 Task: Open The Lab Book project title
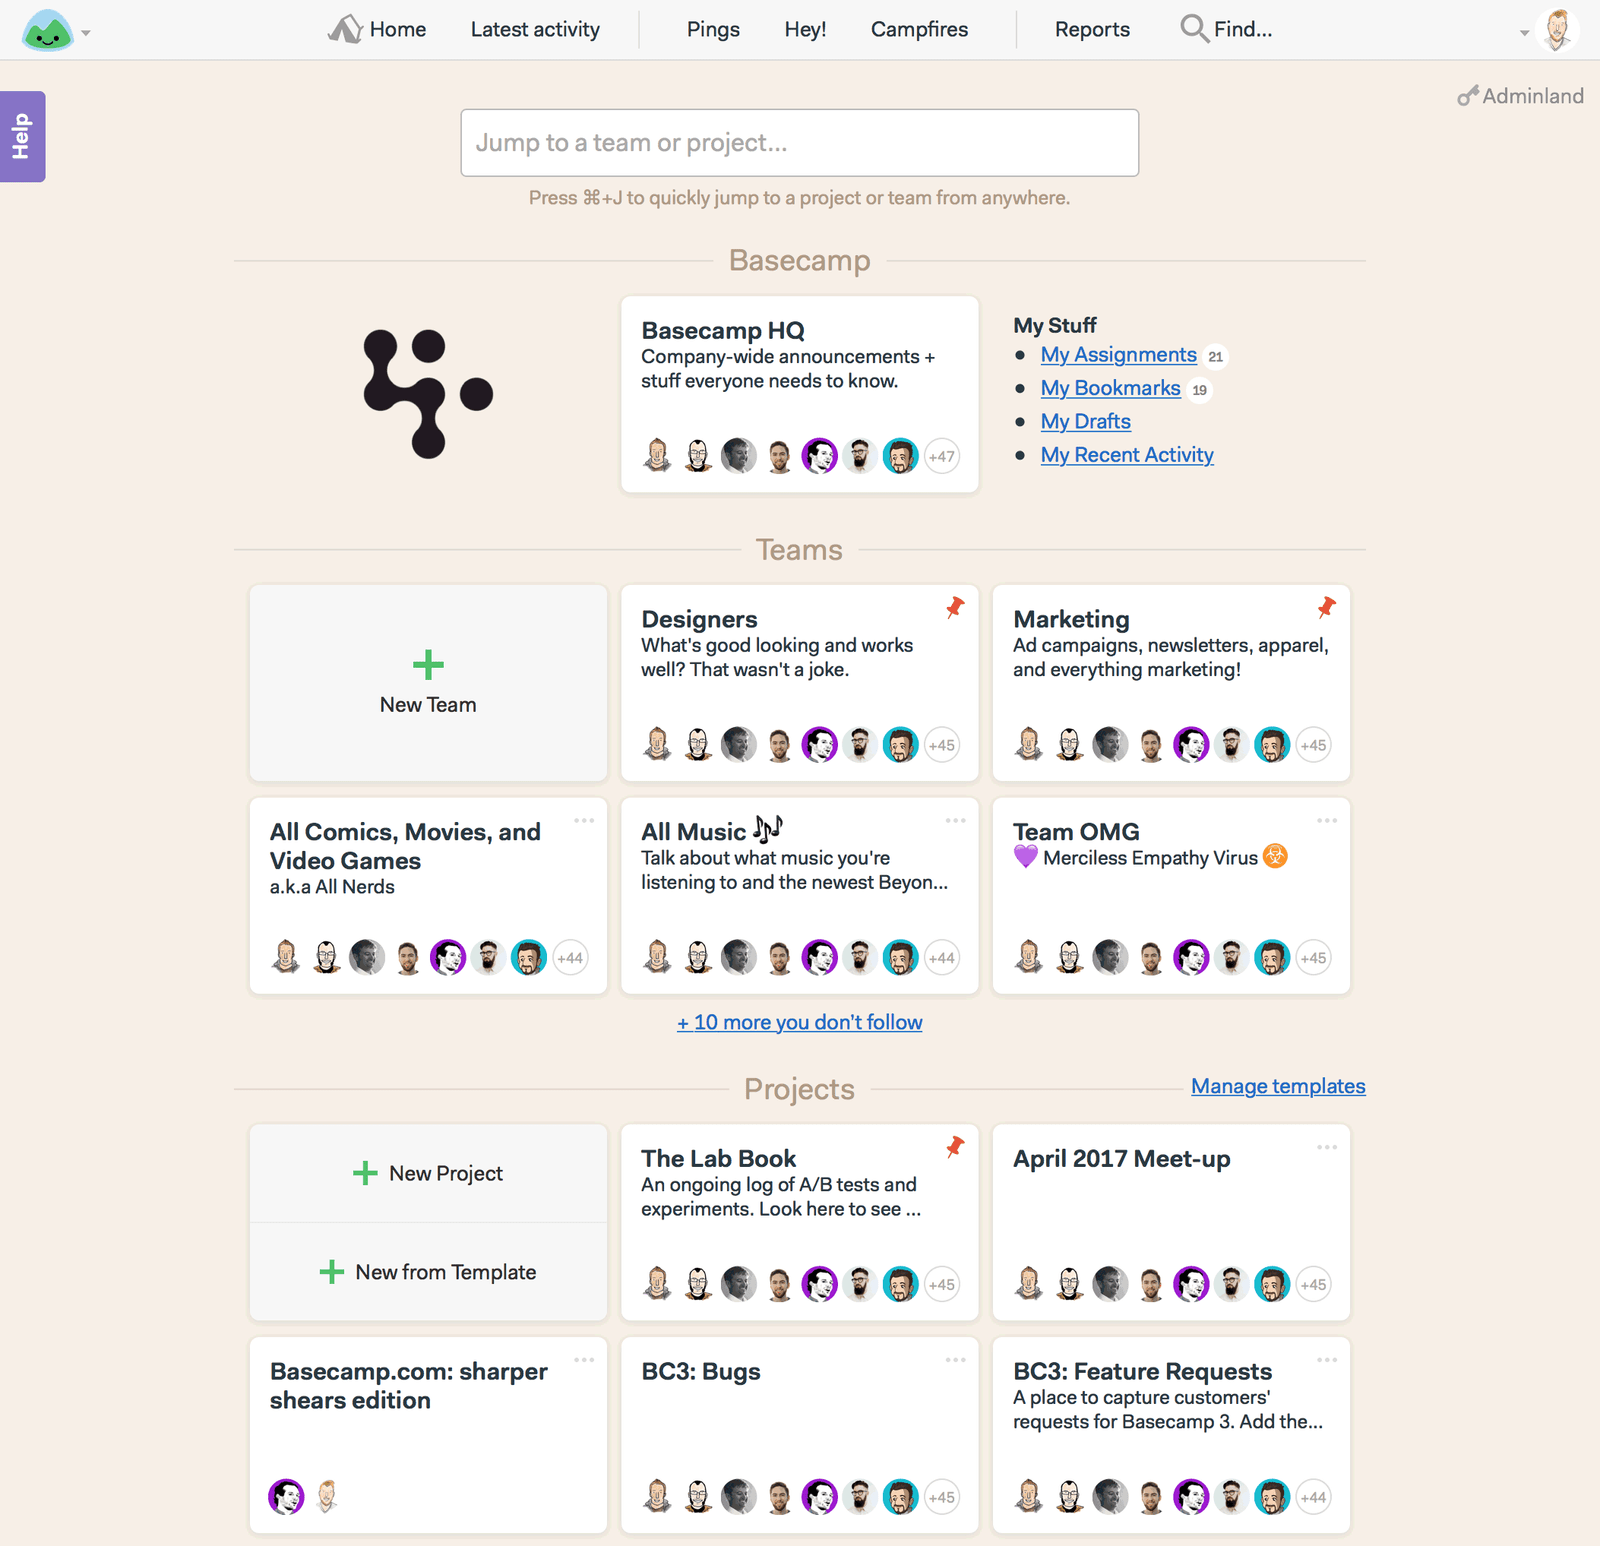[x=718, y=1158]
